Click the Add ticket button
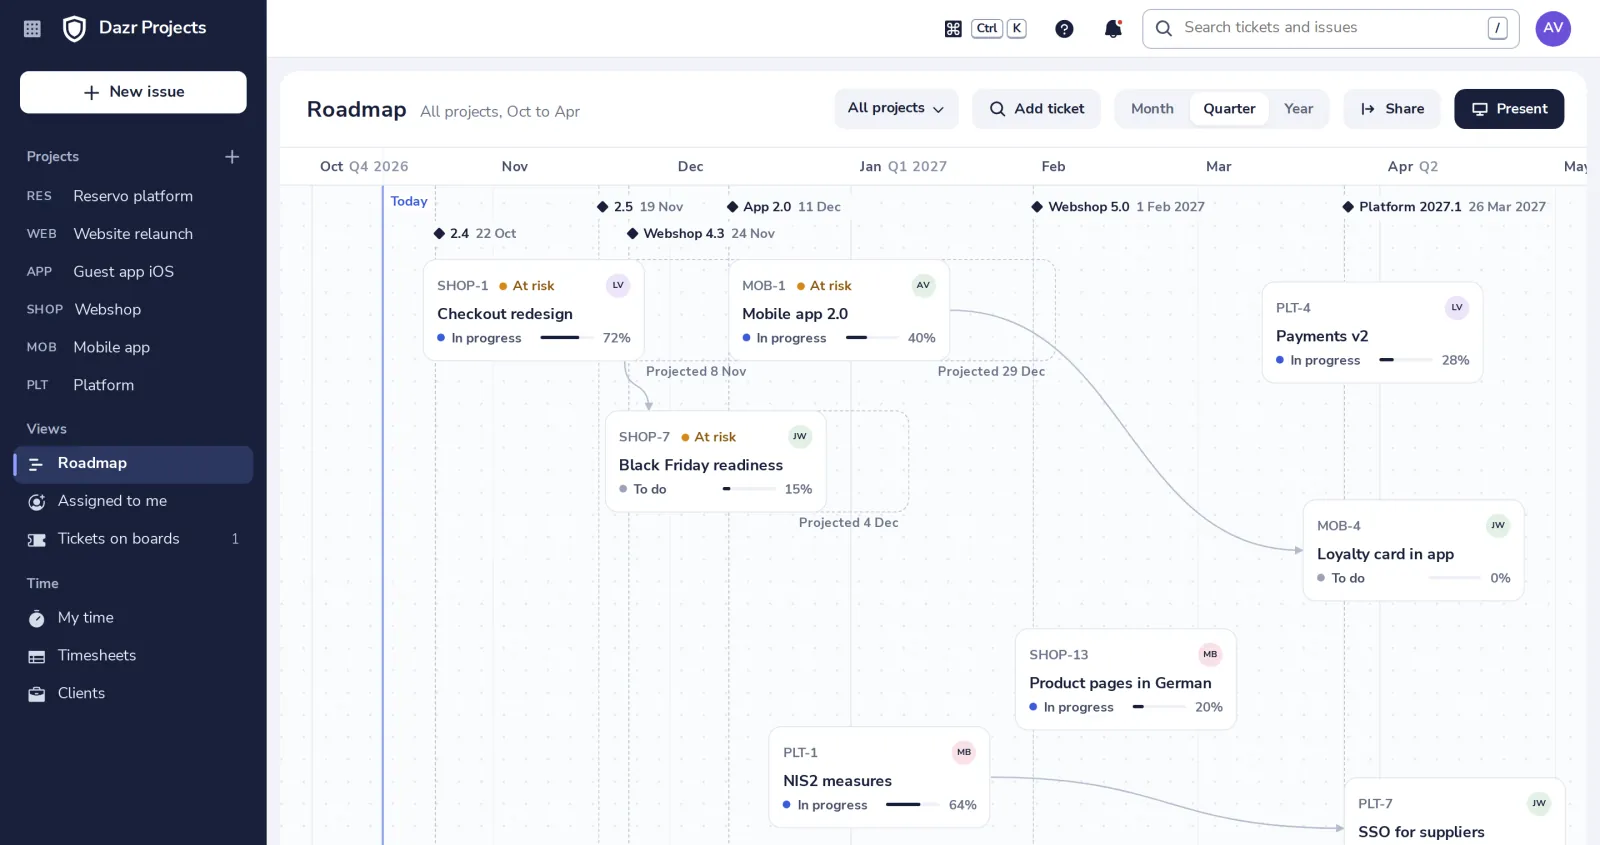 click(1036, 109)
